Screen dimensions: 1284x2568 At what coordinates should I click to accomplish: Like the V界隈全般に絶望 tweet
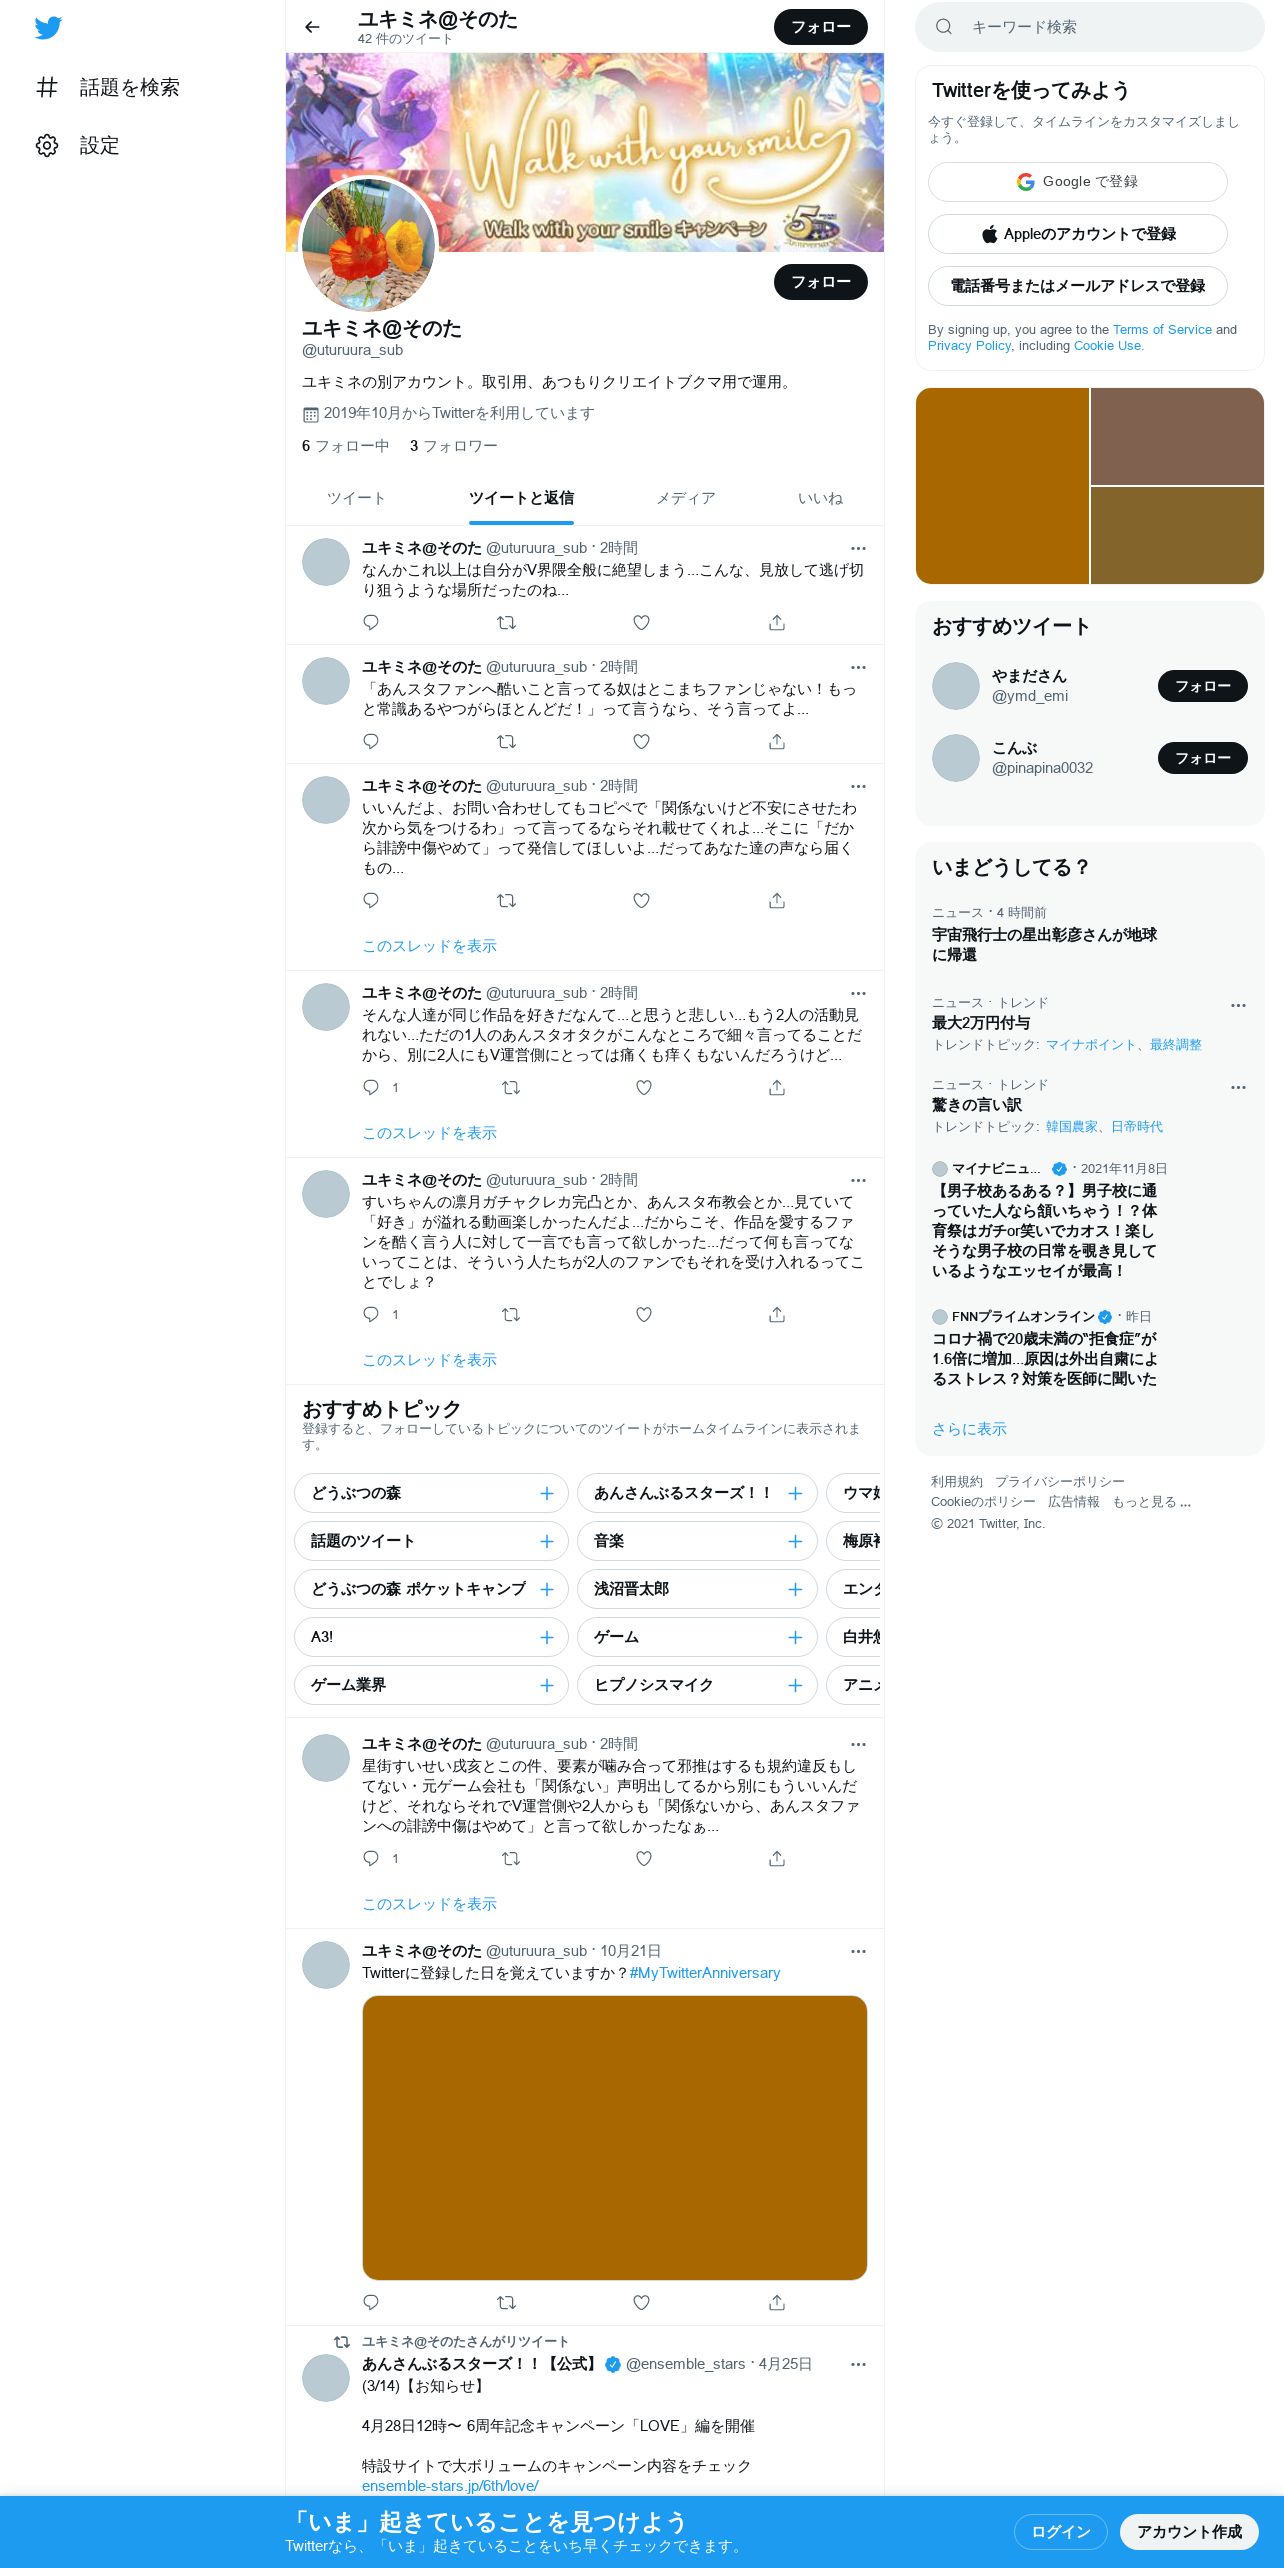click(642, 622)
